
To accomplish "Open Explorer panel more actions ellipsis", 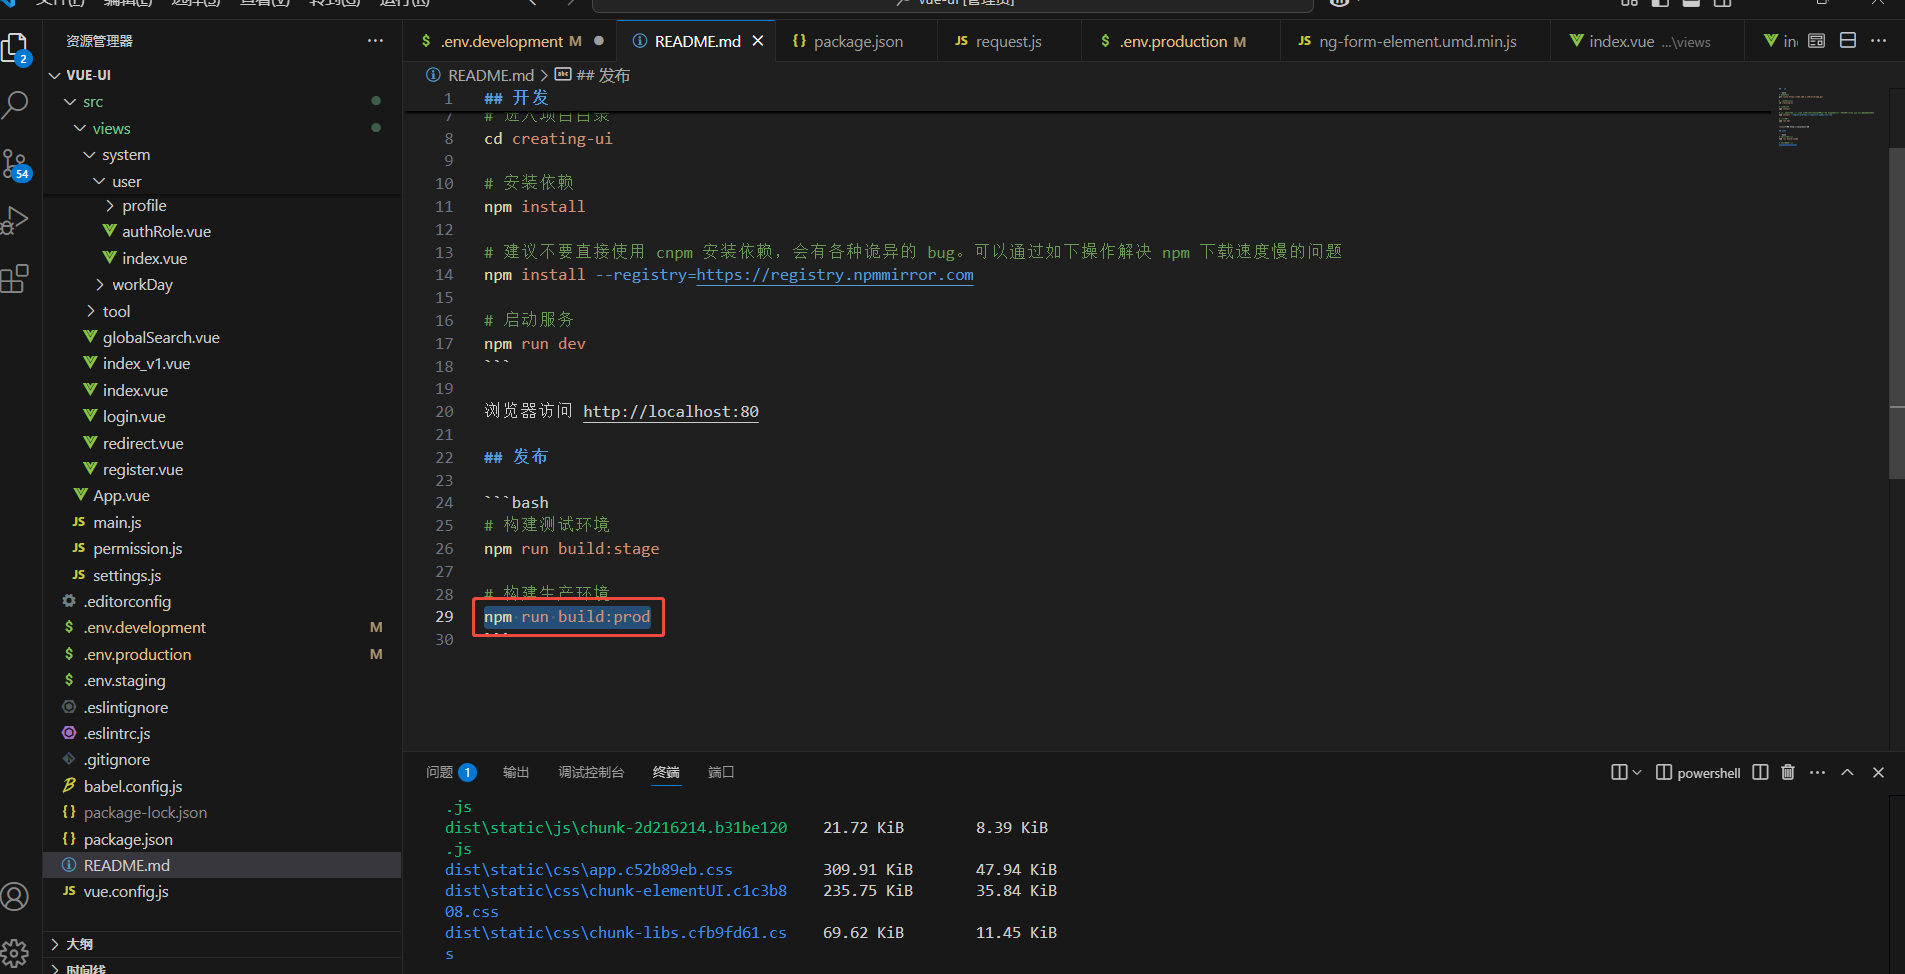I will [x=375, y=41].
